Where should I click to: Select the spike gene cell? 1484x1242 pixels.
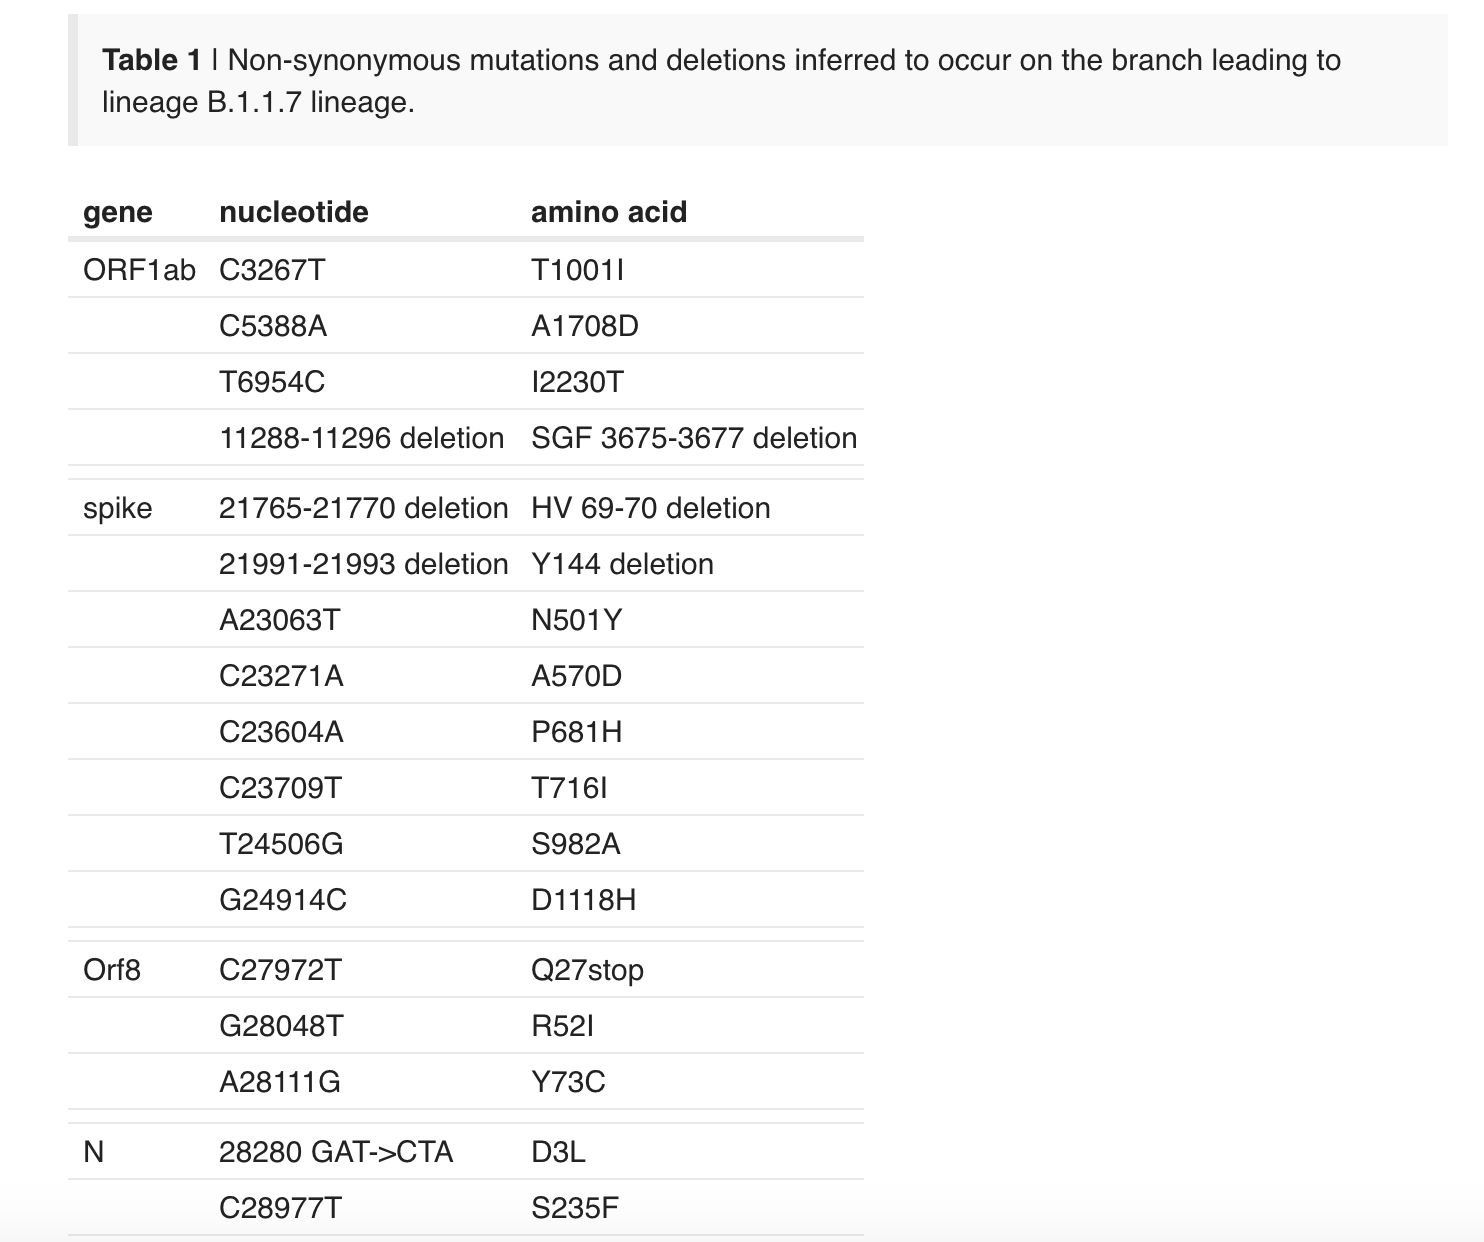(x=118, y=508)
